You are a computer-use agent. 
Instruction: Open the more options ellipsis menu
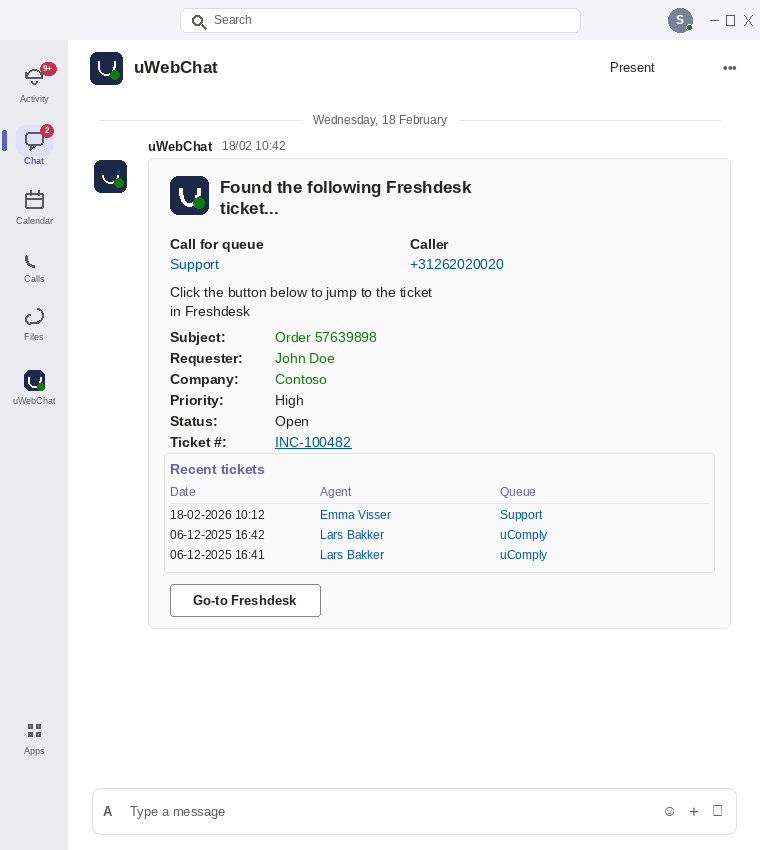pos(730,68)
